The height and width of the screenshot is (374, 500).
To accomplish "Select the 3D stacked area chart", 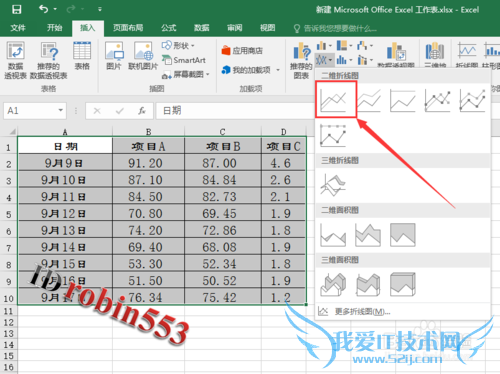I will pos(368,285).
